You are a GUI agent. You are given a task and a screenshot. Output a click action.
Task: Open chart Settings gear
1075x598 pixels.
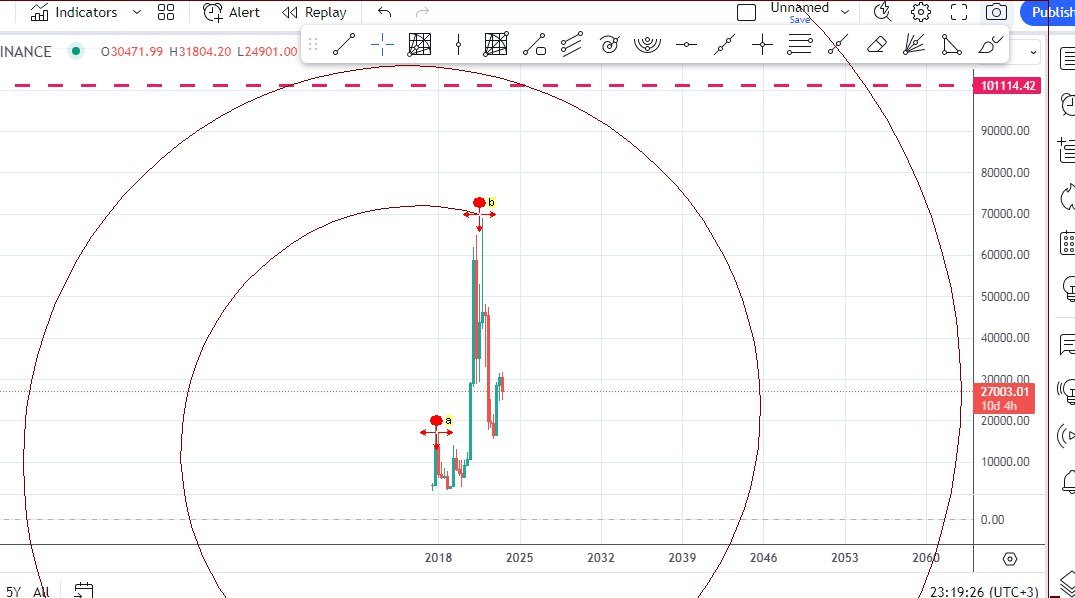click(x=921, y=12)
